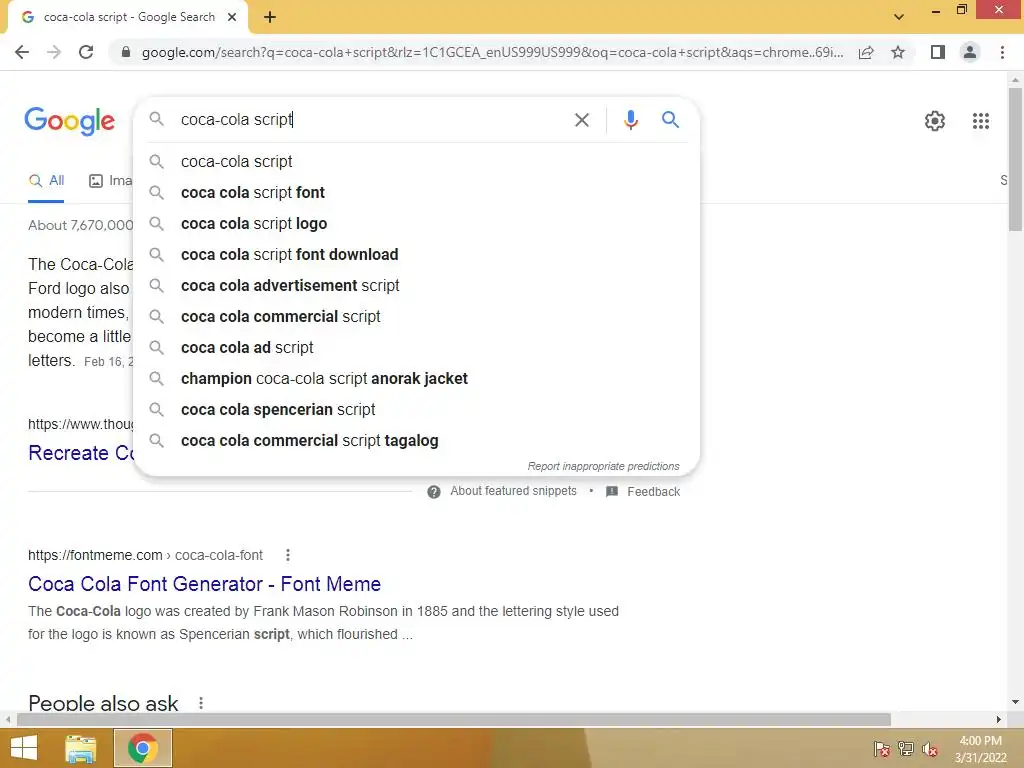Click the Chrome taskbar icon
1024x768 pixels.
(x=143, y=748)
